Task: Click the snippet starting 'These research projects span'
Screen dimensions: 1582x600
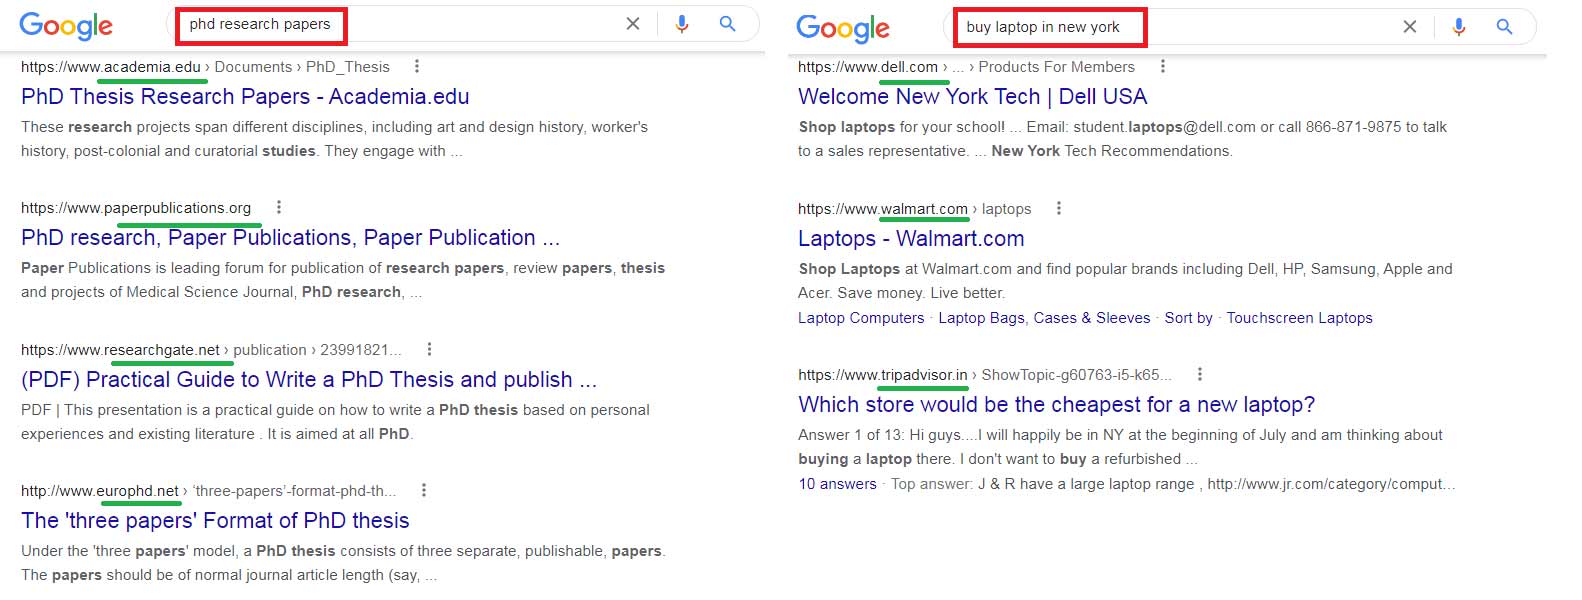Action: coord(334,139)
